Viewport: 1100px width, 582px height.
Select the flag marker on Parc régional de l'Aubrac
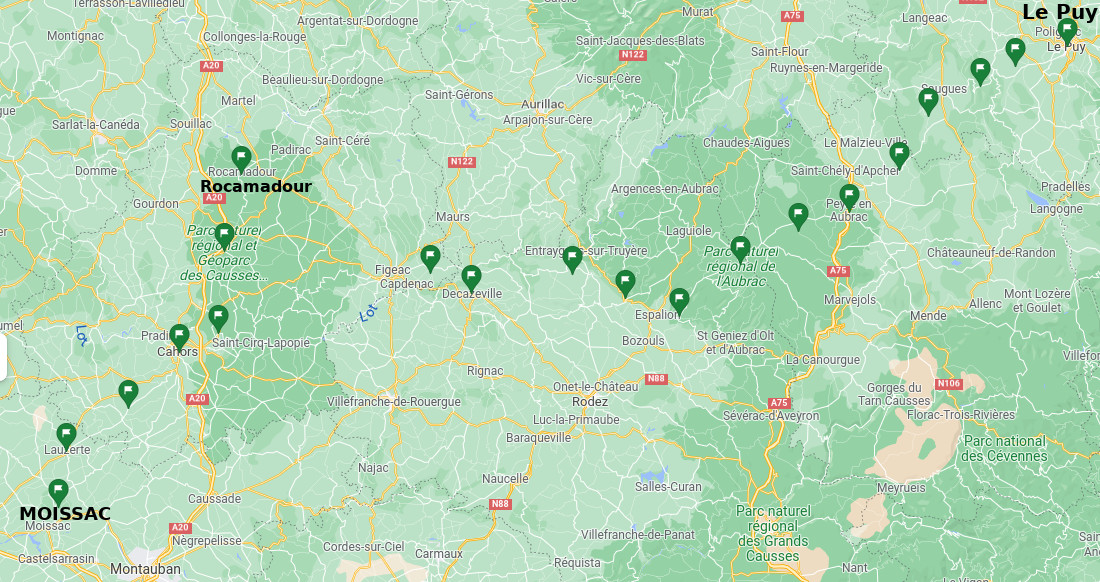(x=741, y=250)
